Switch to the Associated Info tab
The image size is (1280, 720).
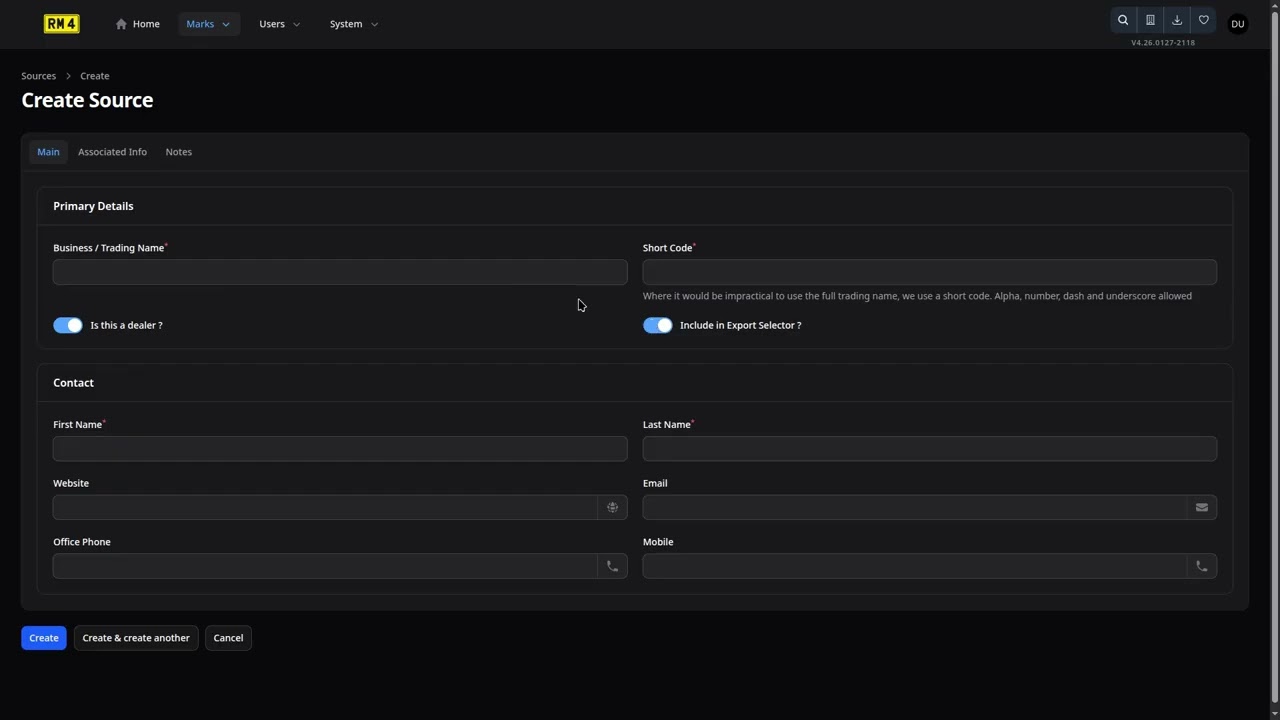(x=112, y=152)
